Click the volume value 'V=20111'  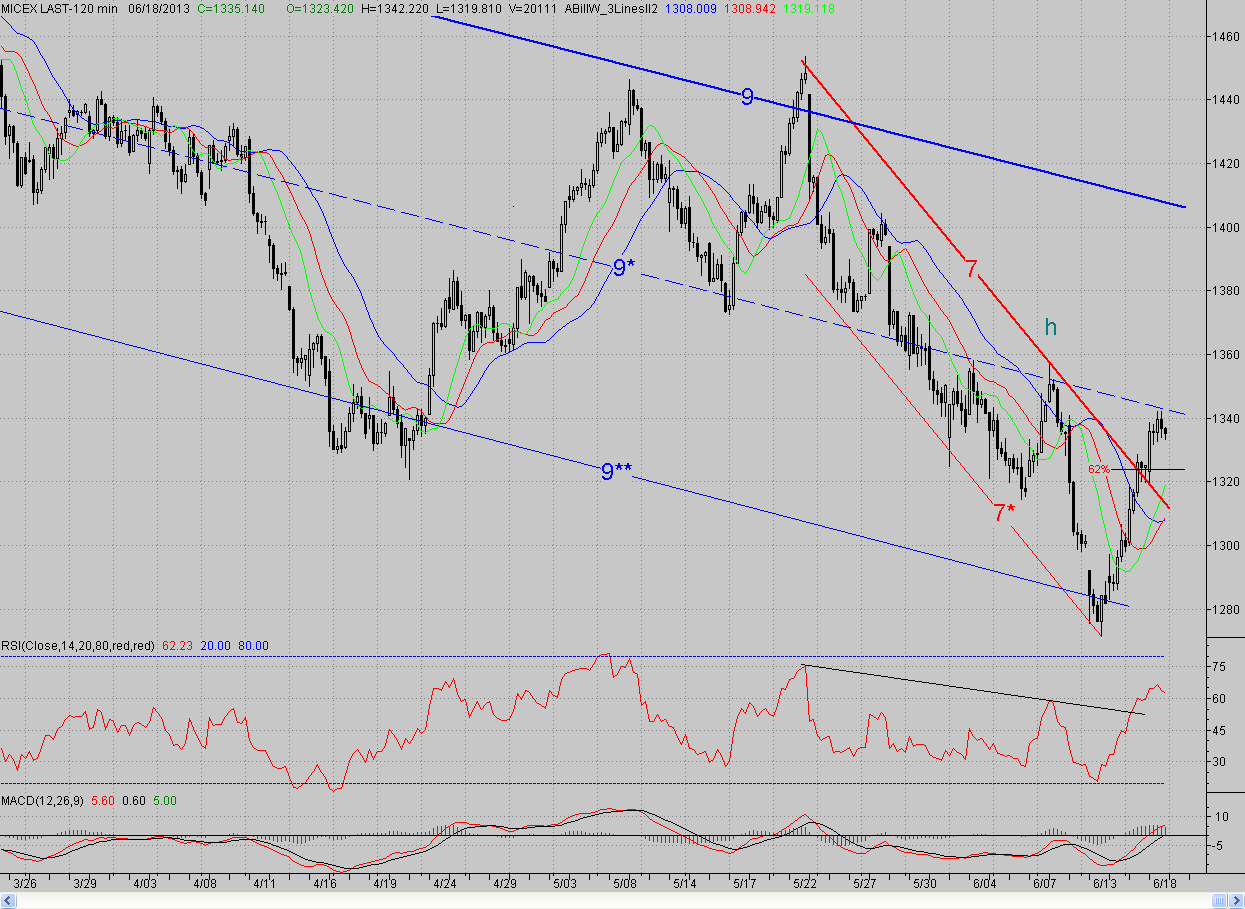pyautogui.click(x=533, y=8)
